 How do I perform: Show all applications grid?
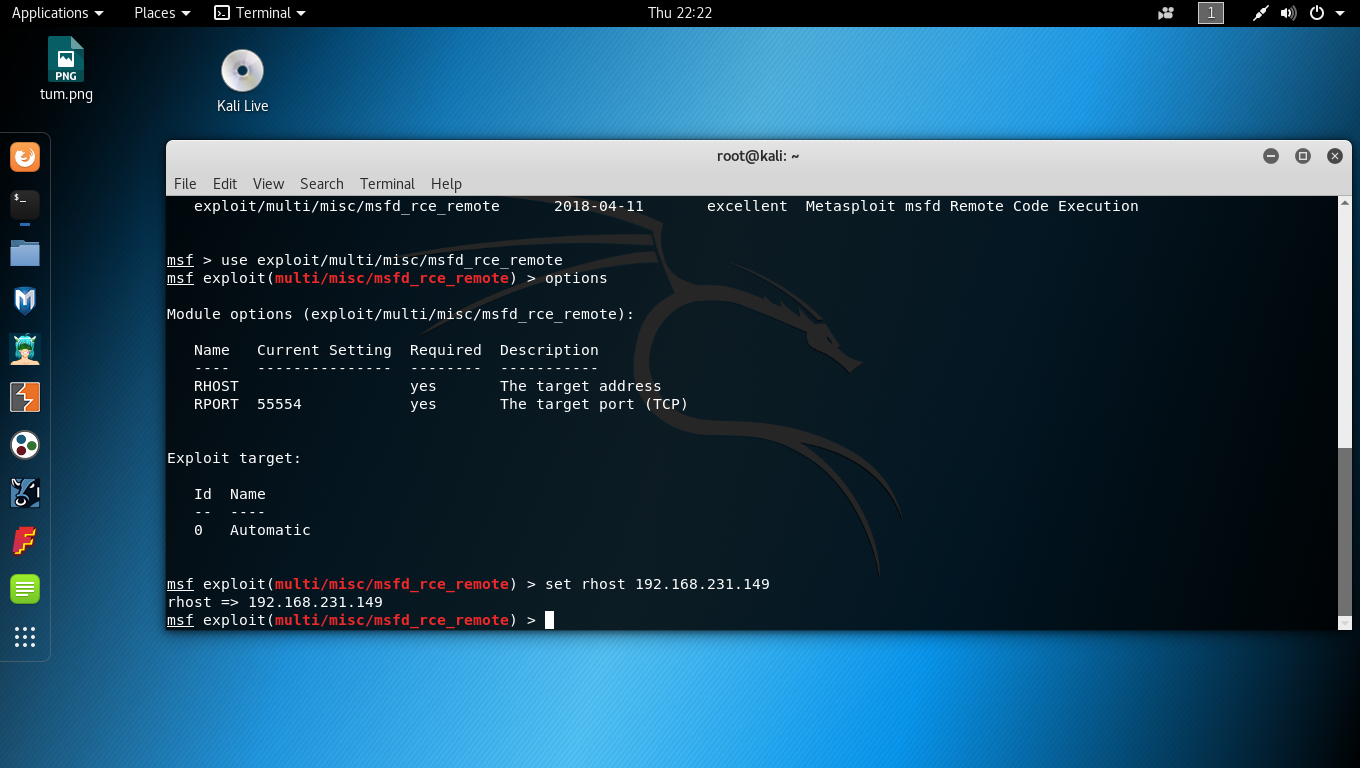(x=25, y=637)
